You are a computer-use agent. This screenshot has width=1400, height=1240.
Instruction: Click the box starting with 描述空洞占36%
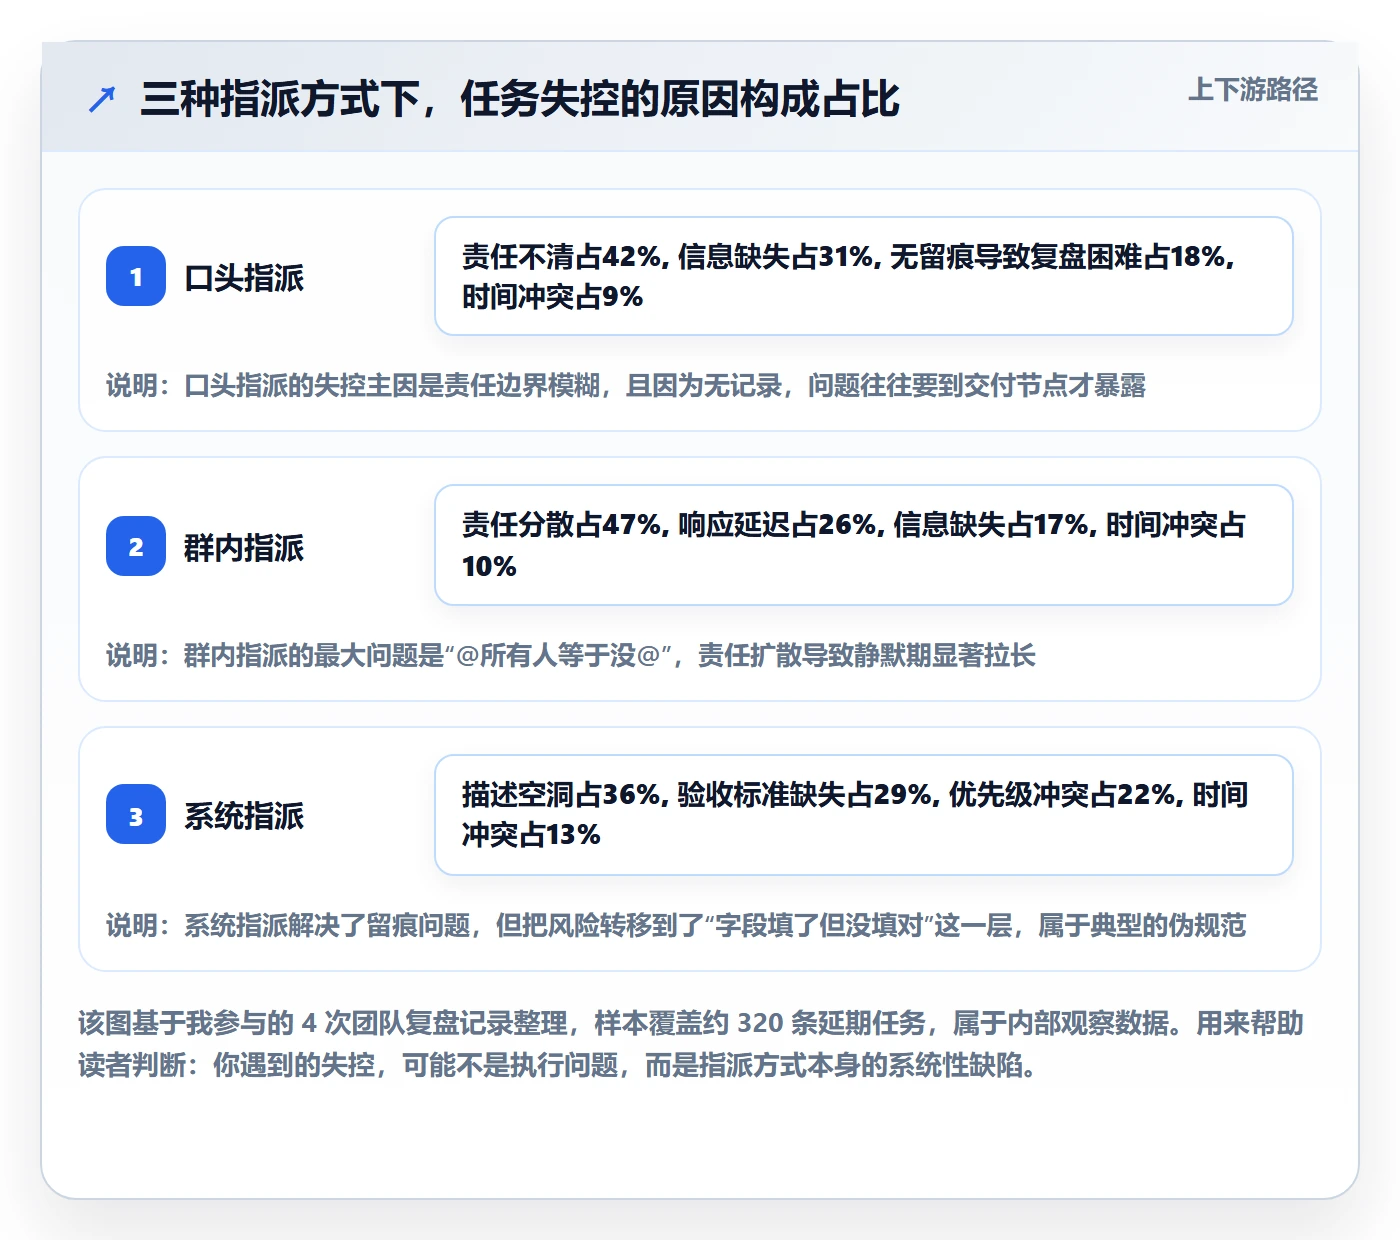click(864, 815)
